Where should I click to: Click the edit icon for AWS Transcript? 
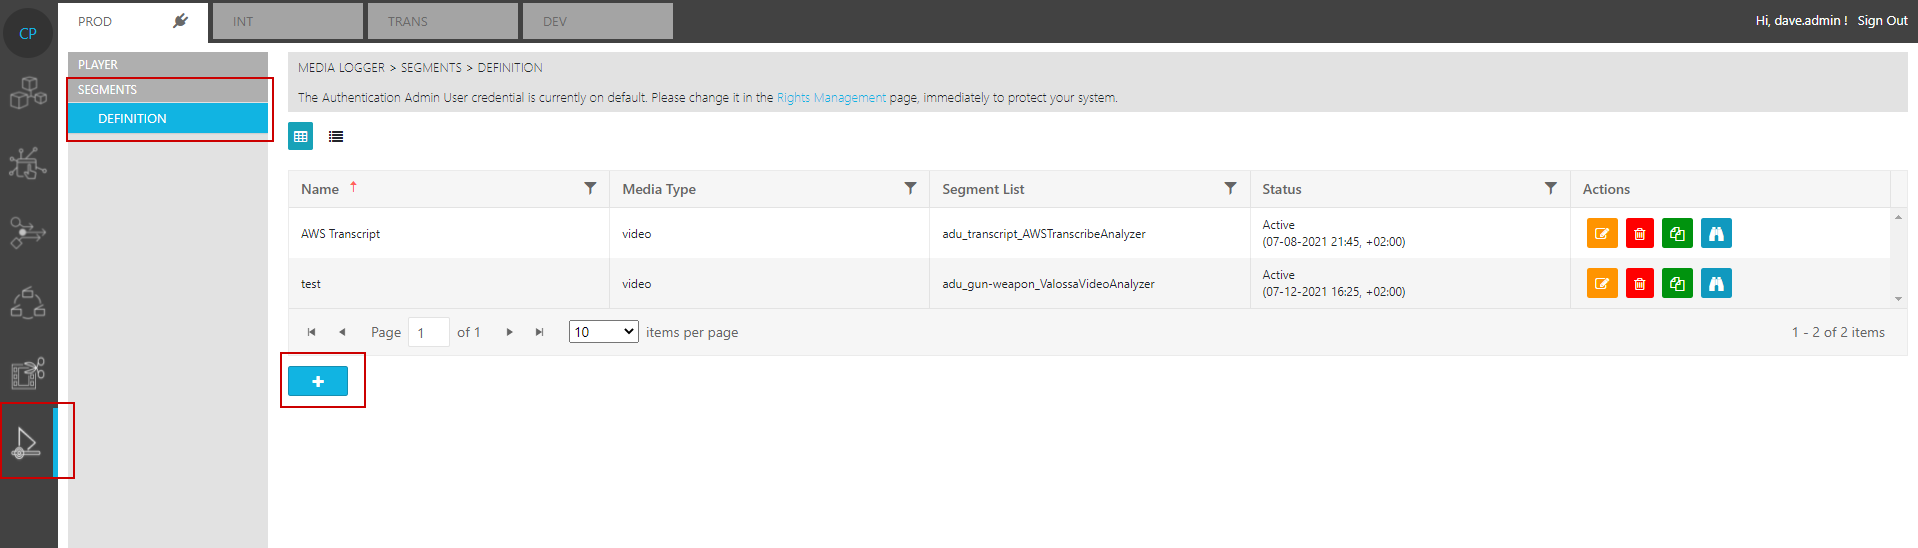tap(1601, 234)
